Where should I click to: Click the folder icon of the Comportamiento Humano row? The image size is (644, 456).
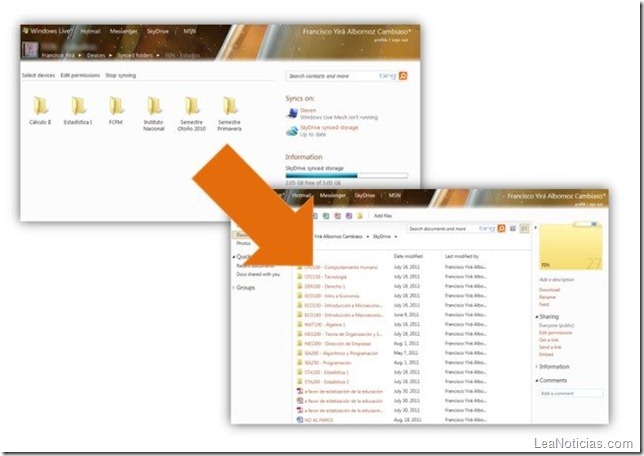click(300, 267)
